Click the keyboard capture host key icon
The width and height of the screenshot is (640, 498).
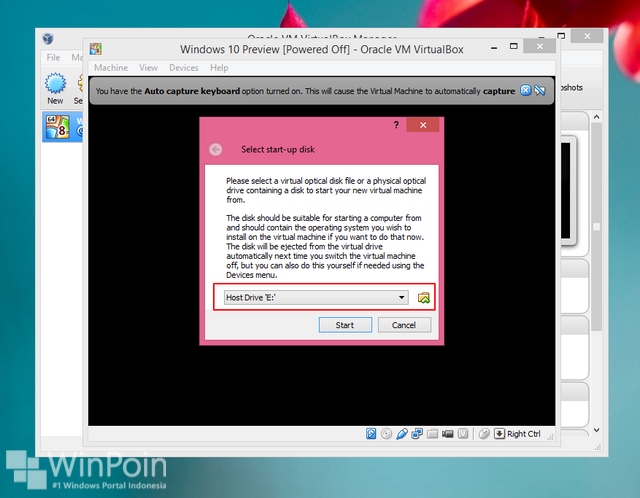pyautogui.click(x=499, y=434)
